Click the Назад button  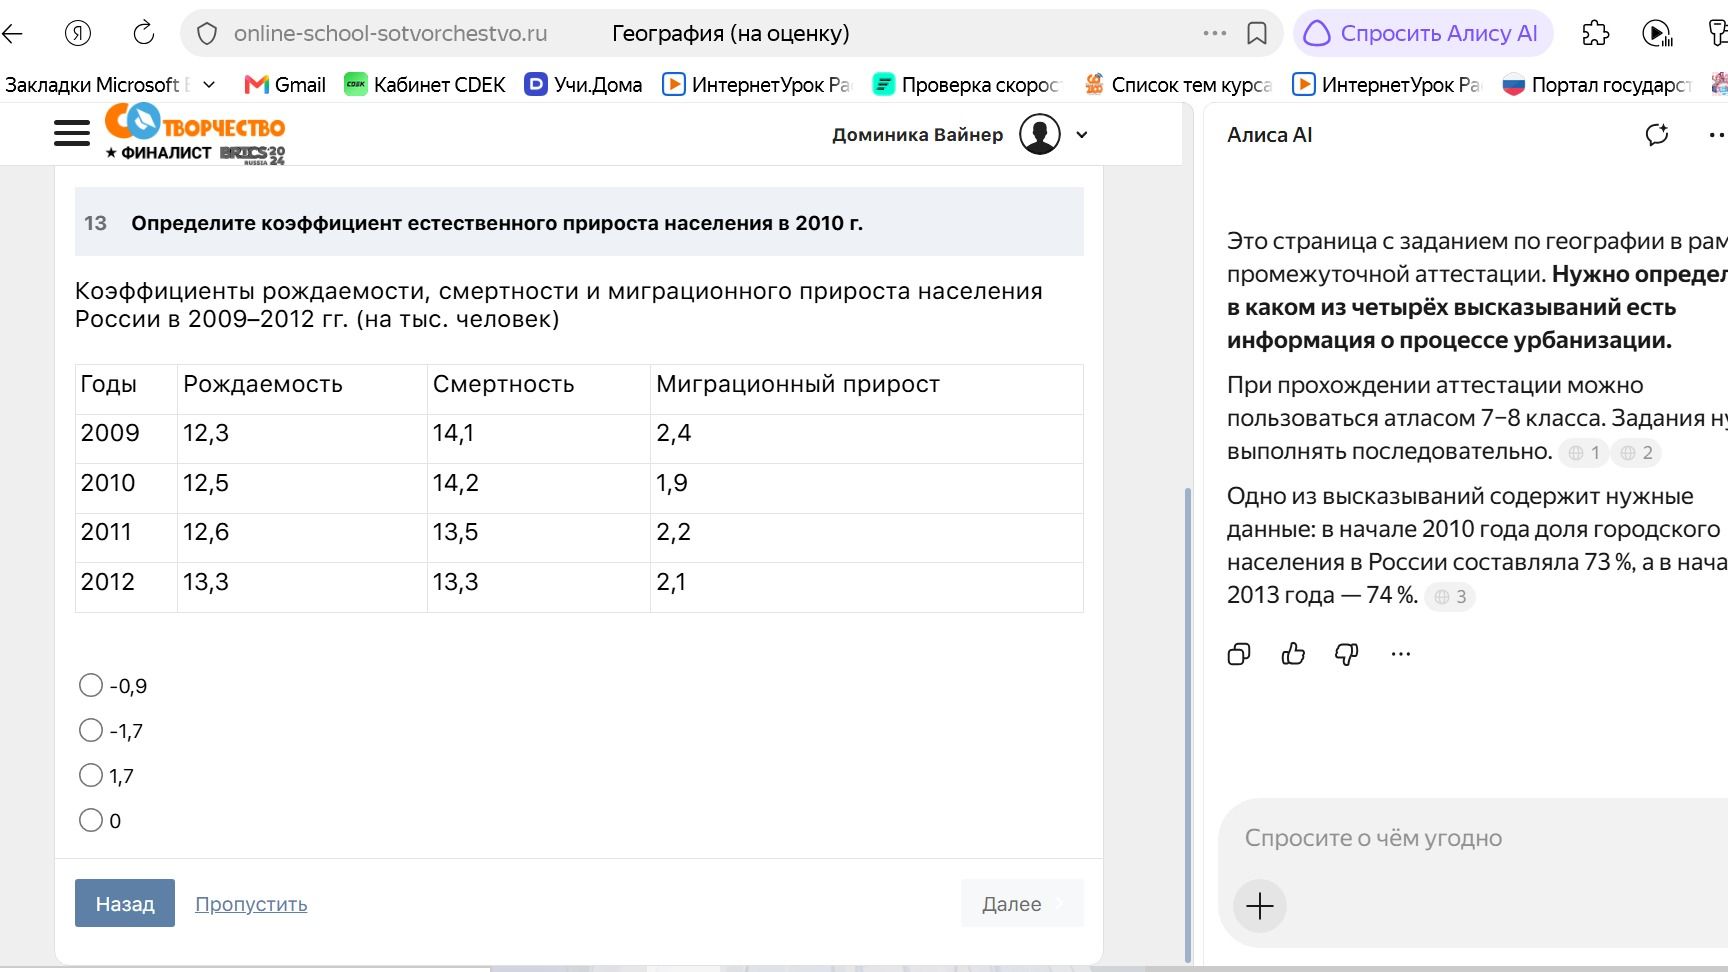tap(125, 903)
